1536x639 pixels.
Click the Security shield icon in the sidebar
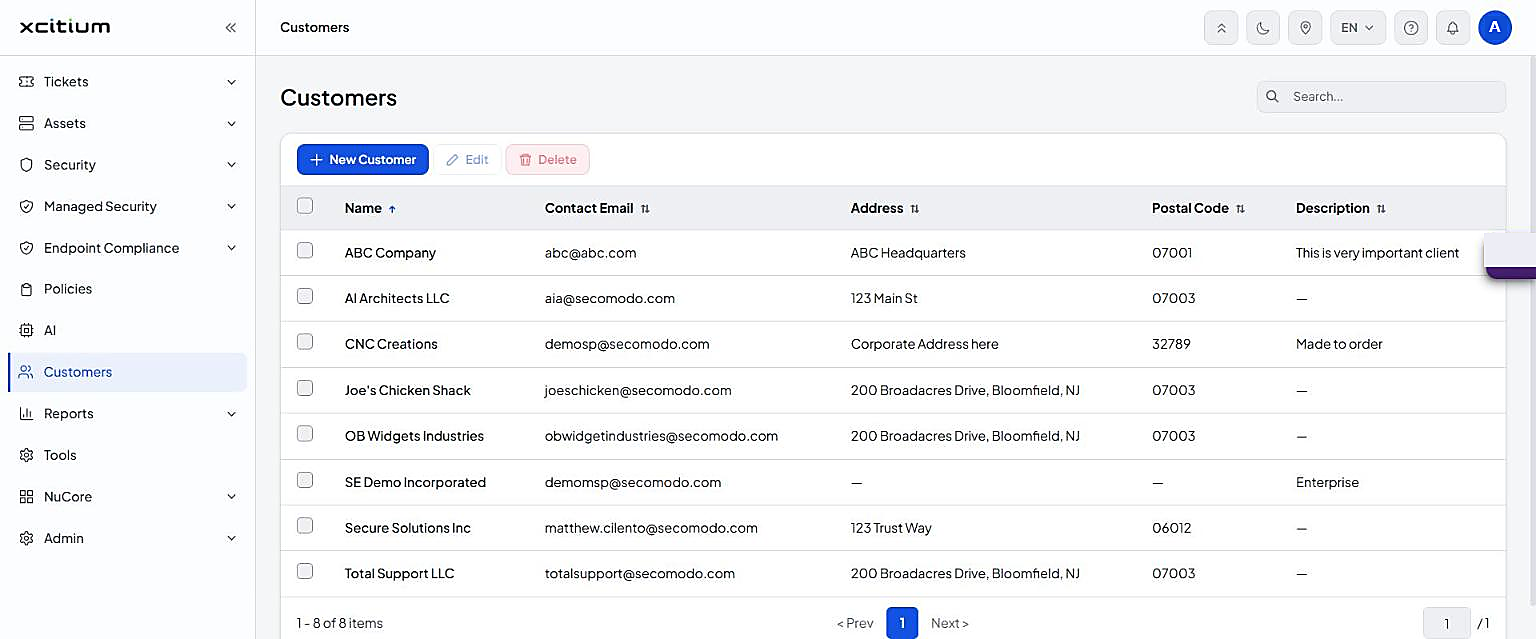point(27,165)
